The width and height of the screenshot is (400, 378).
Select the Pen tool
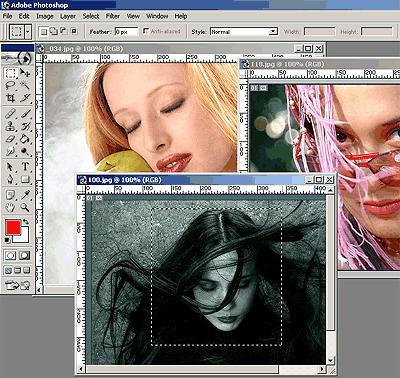point(11,179)
